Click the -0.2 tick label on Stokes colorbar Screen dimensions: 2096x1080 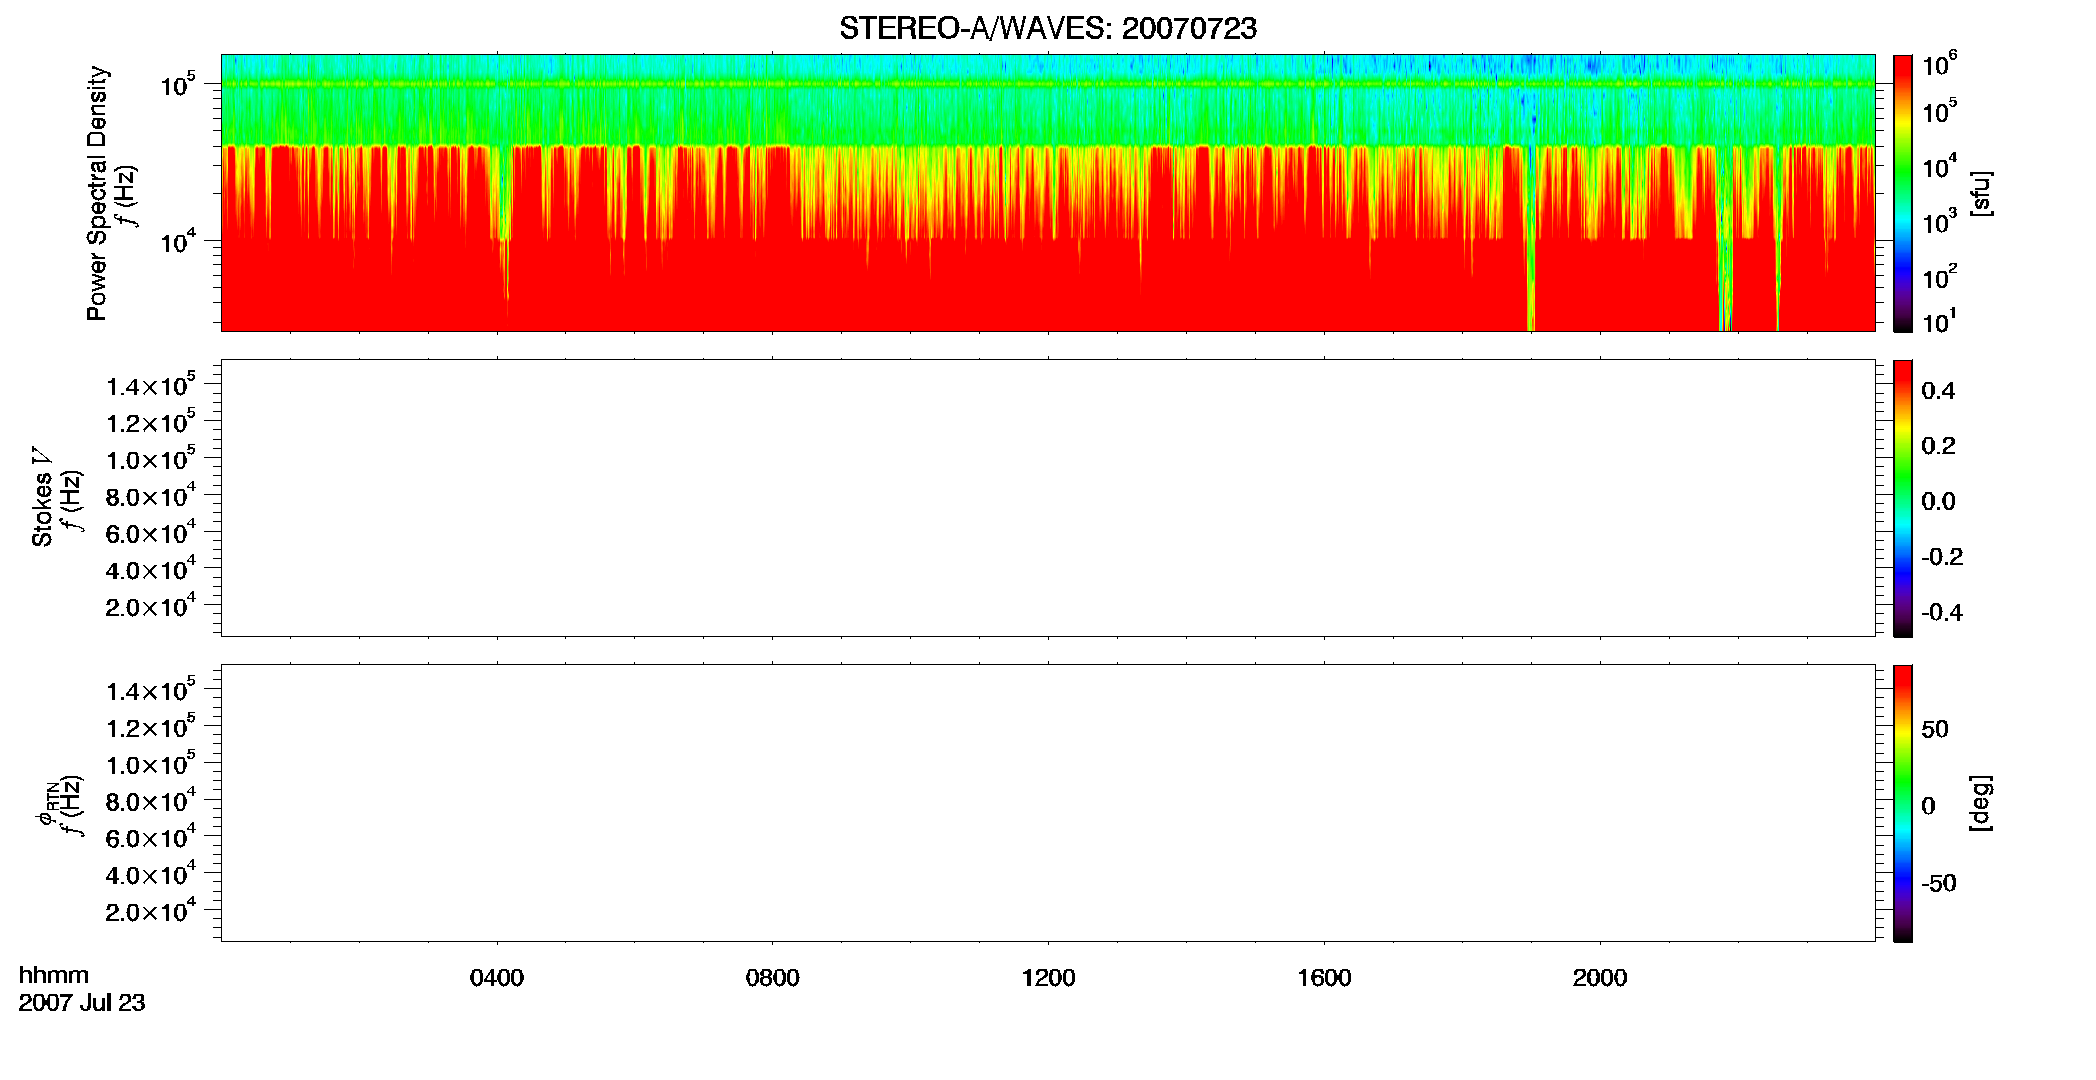click(x=1942, y=557)
